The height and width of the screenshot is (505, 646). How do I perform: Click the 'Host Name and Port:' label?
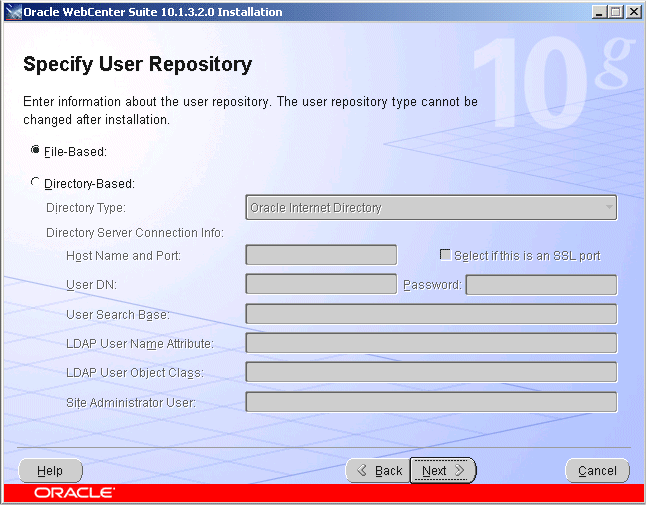click(123, 256)
